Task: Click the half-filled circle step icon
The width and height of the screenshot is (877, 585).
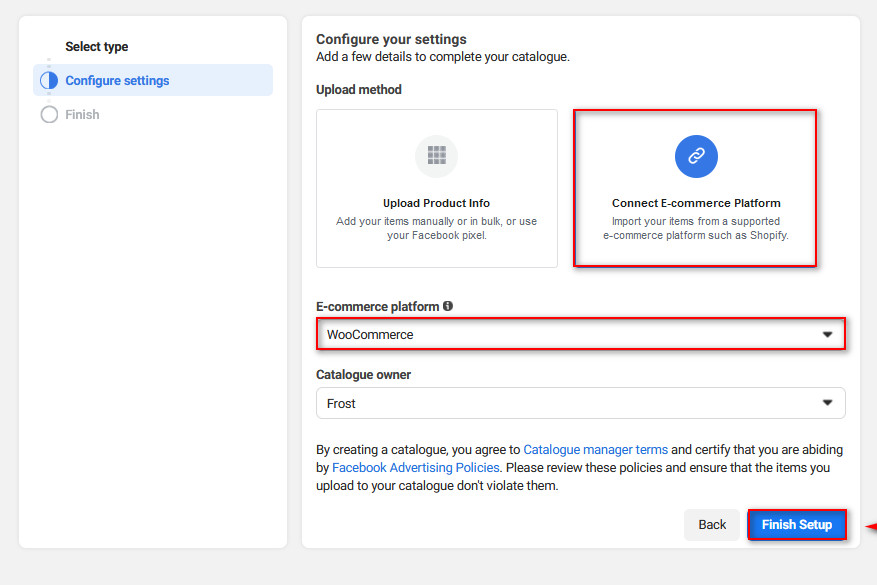Action: tap(49, 81)
